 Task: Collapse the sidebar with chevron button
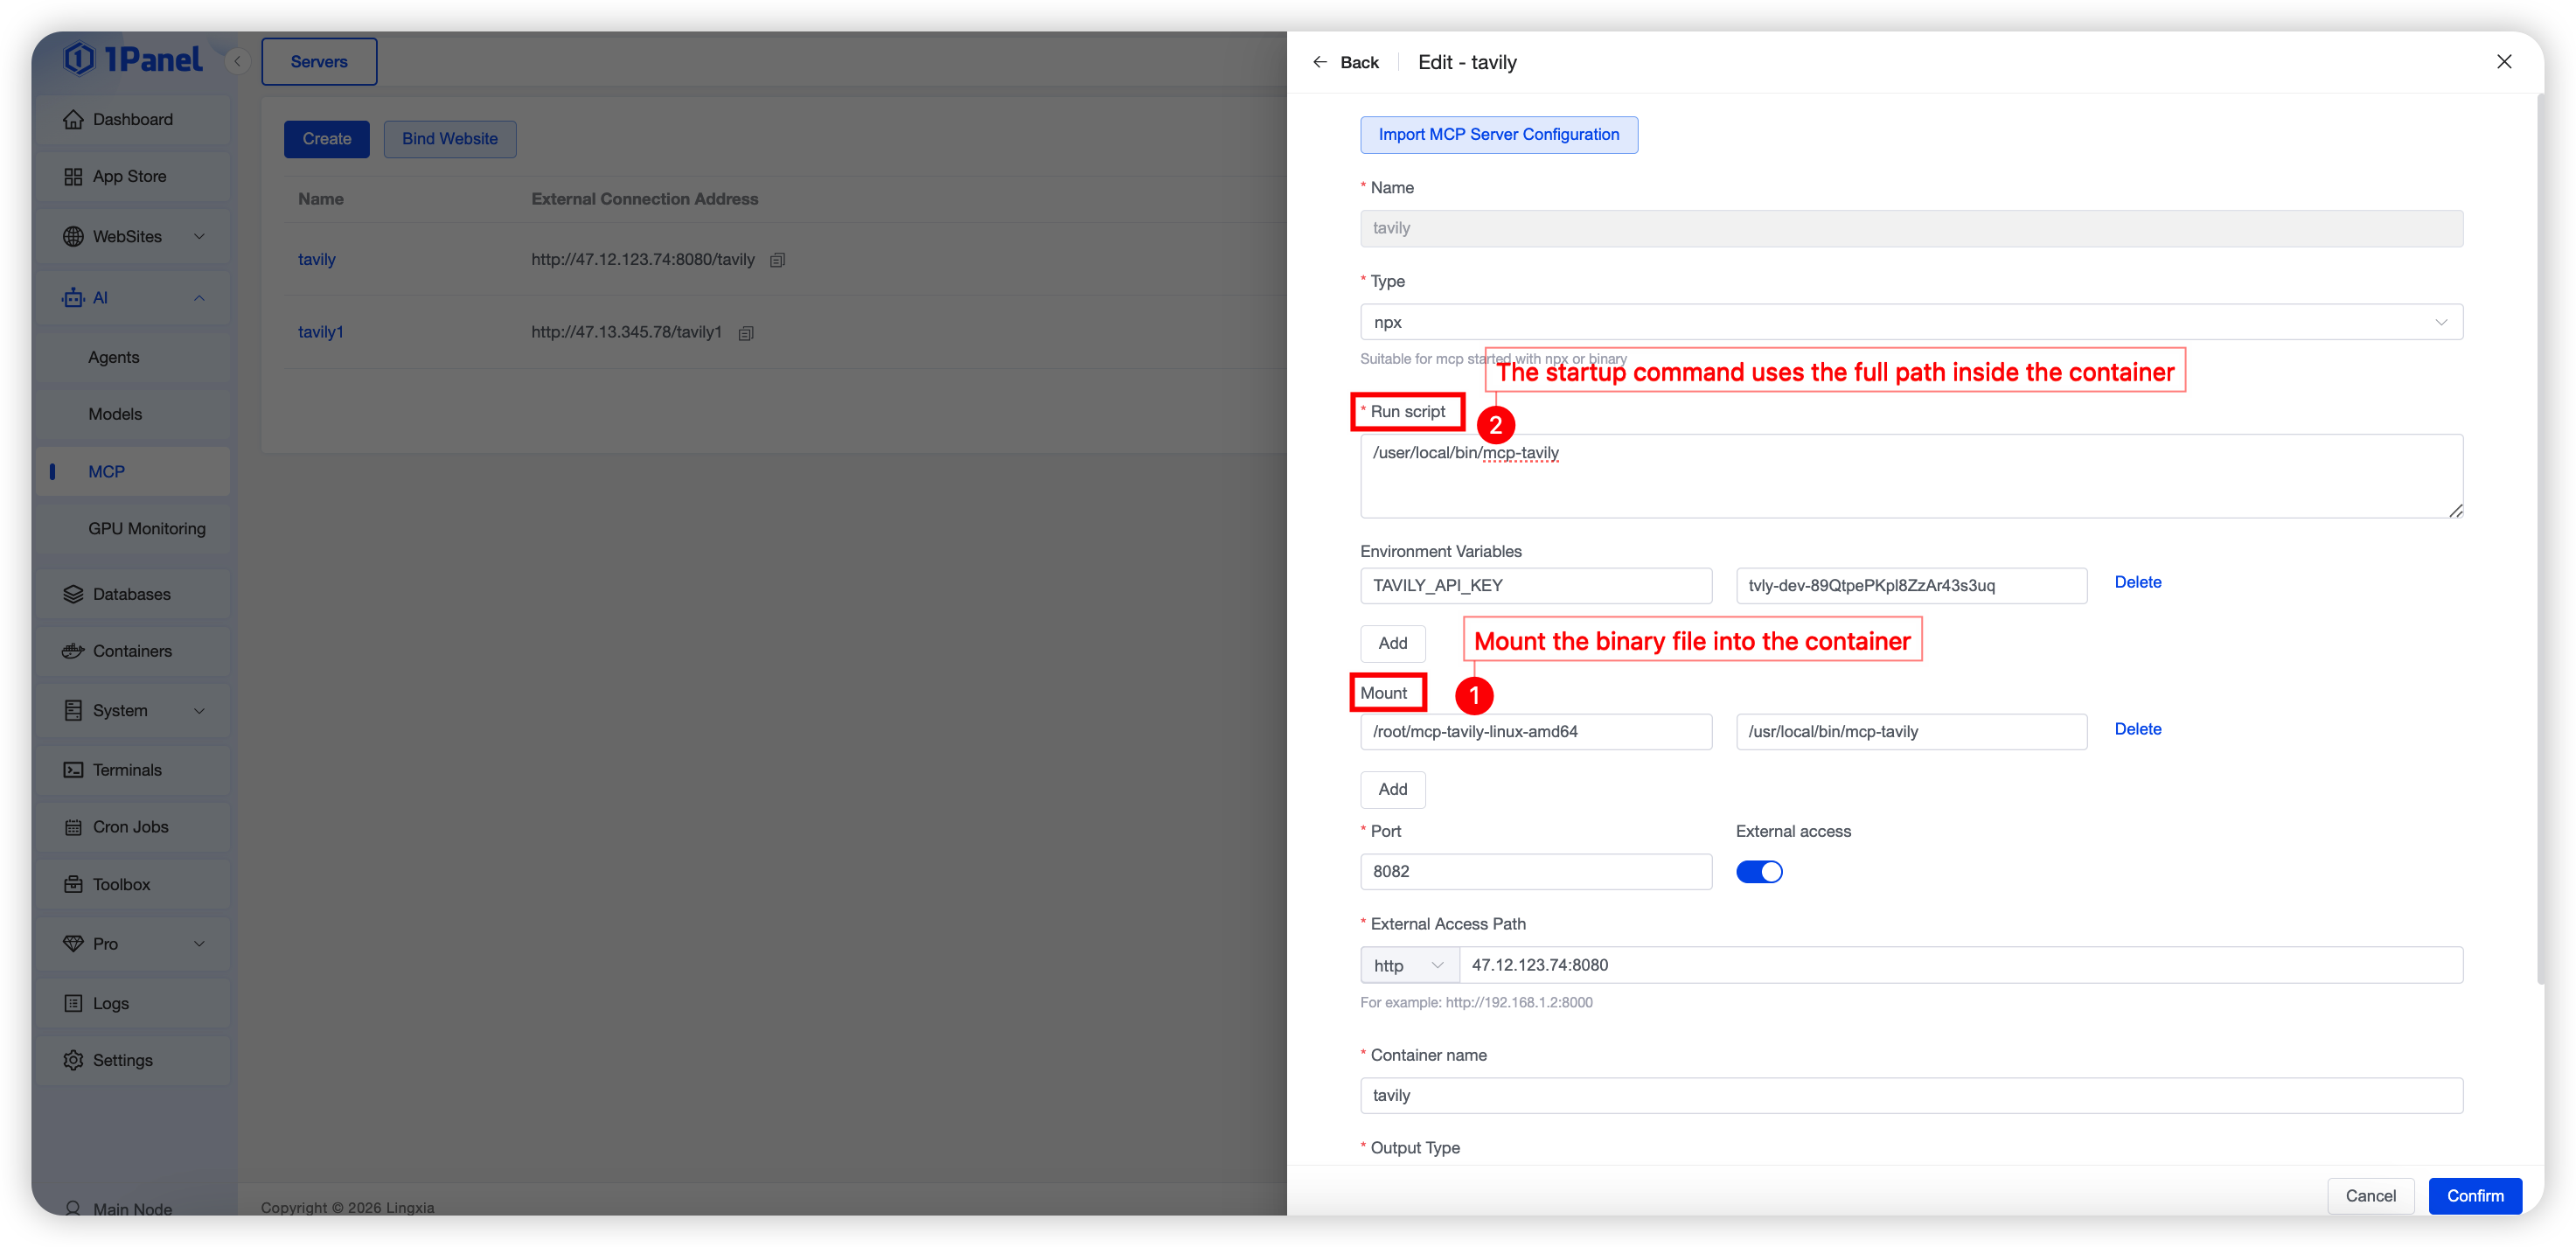click(237, 62)
